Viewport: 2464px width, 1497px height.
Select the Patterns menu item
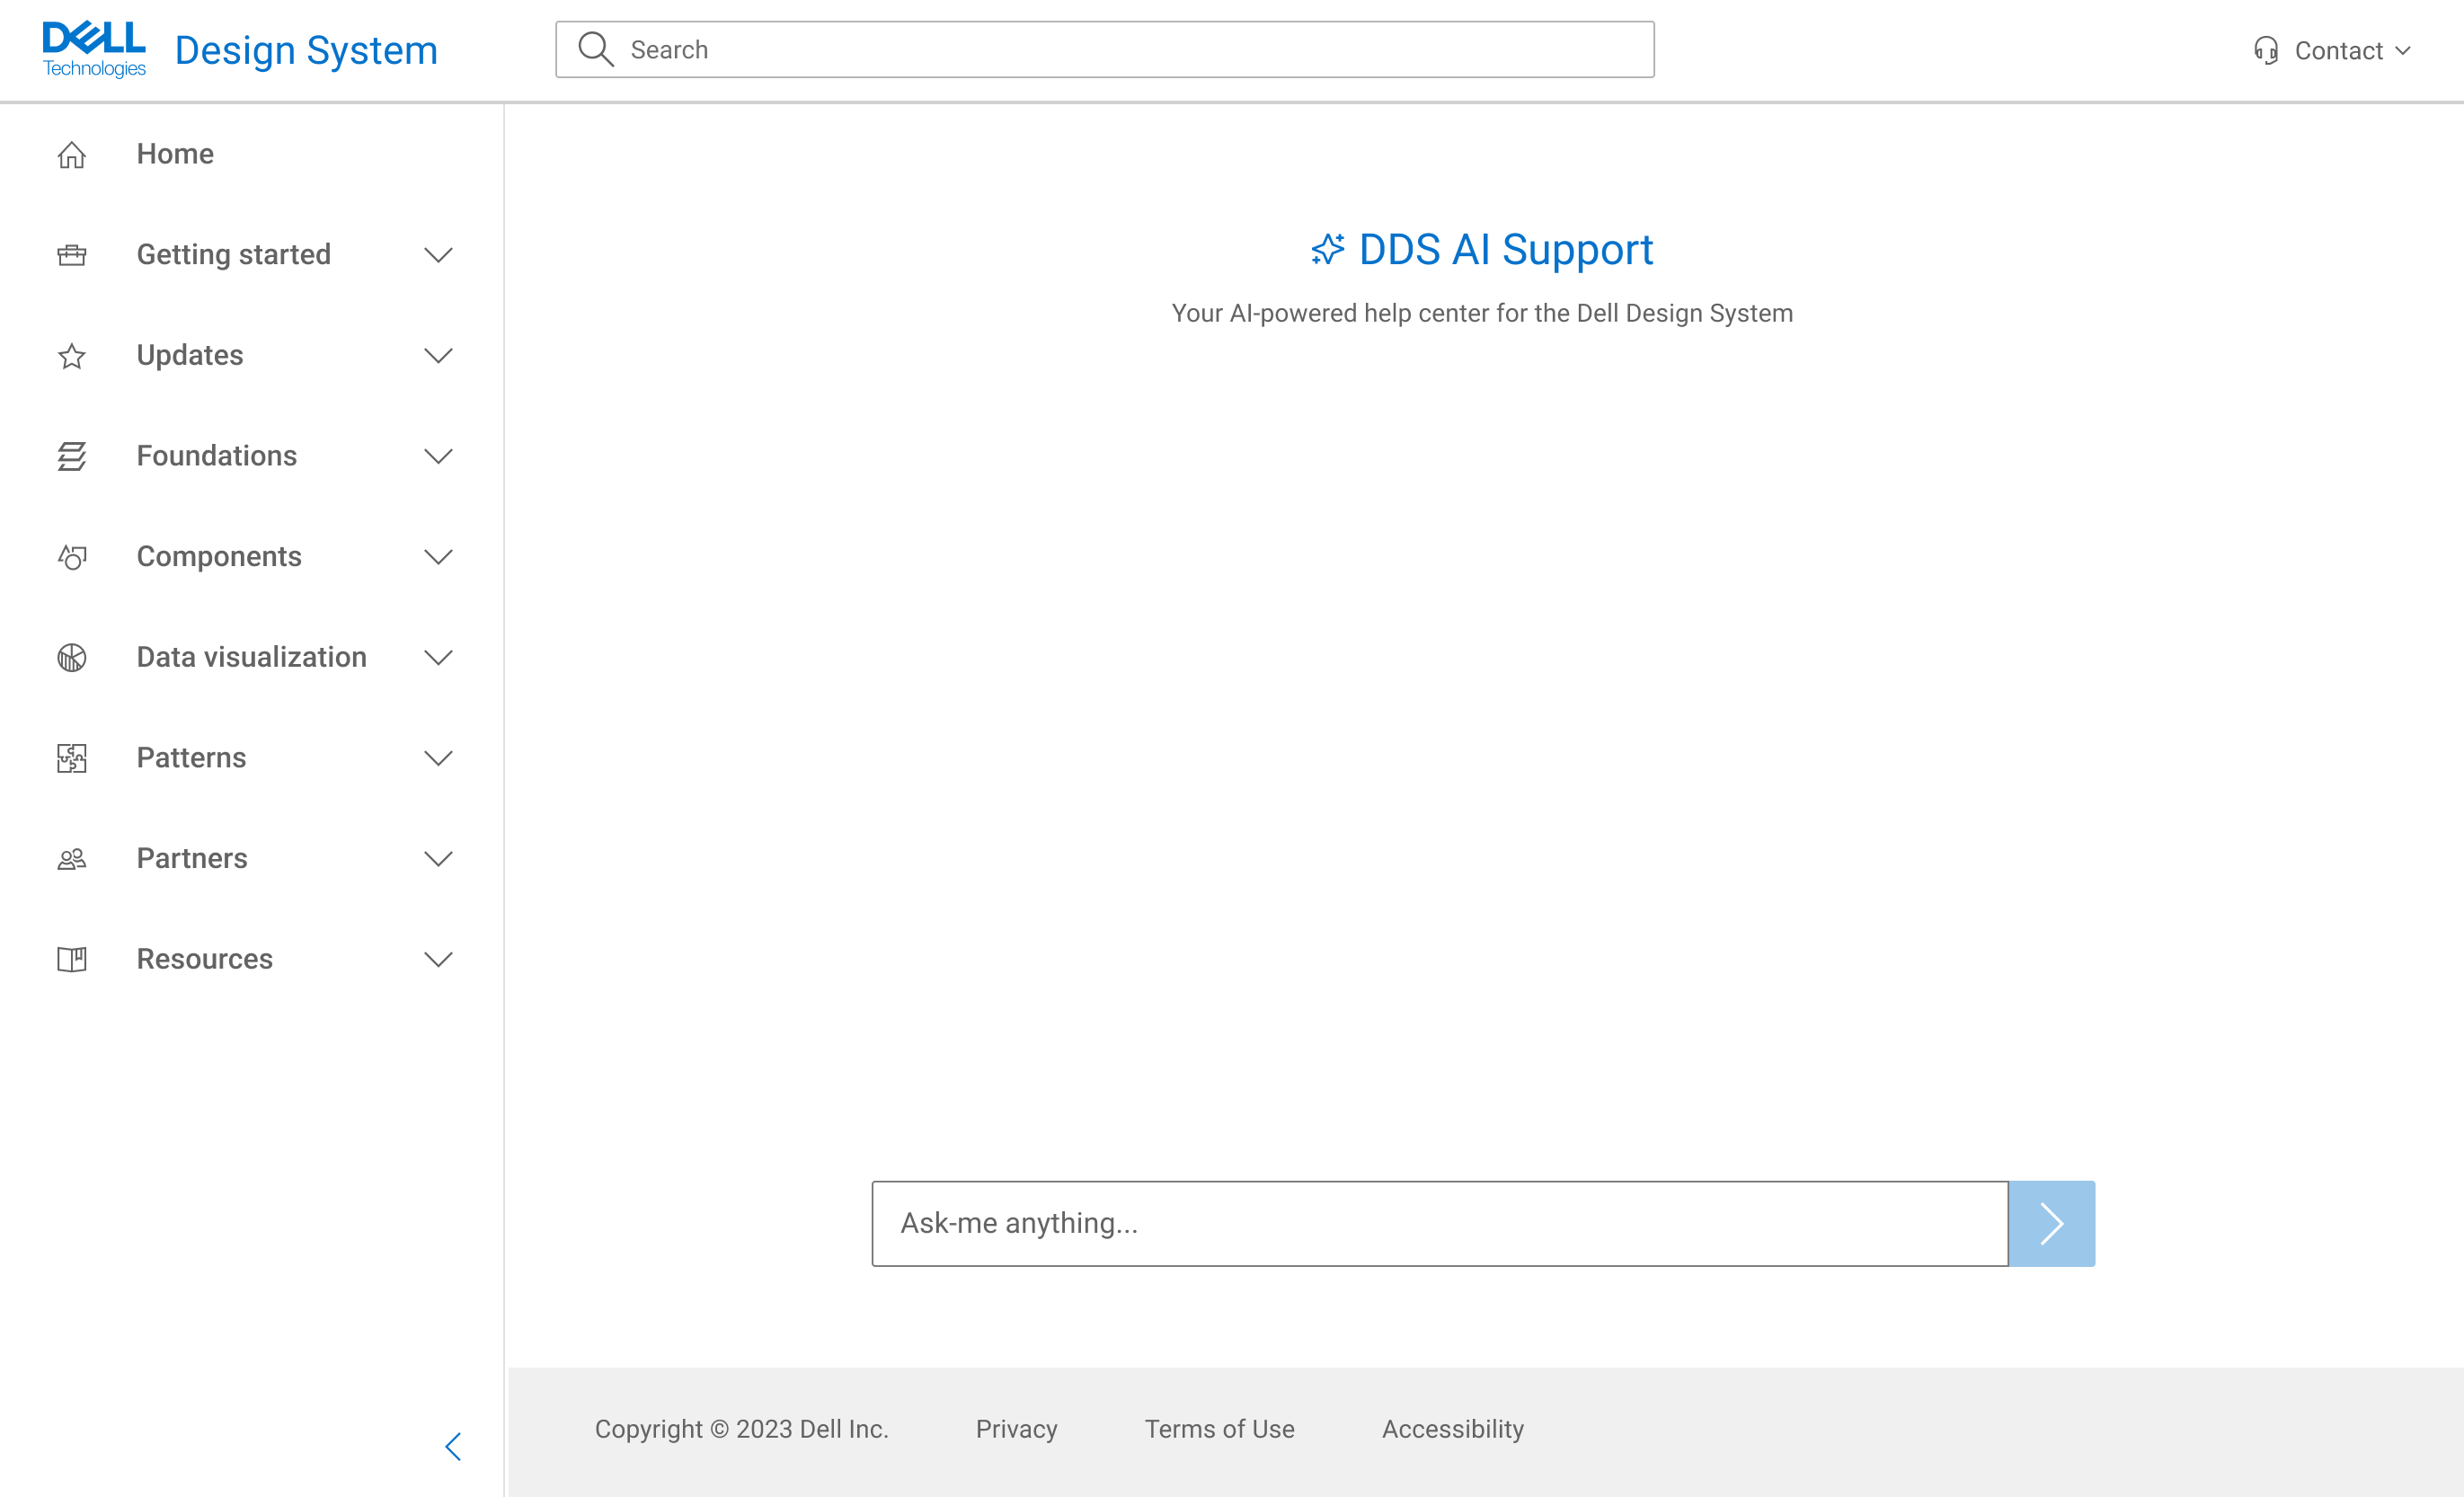point(191,758)
